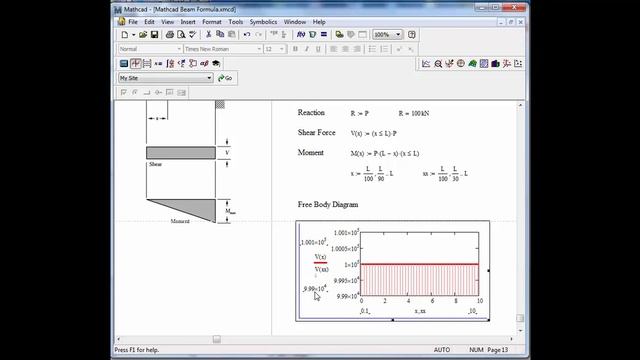Open the new worksheet template dropdown arrow
This screenshot has width=640, height=360.
[133, 35]
